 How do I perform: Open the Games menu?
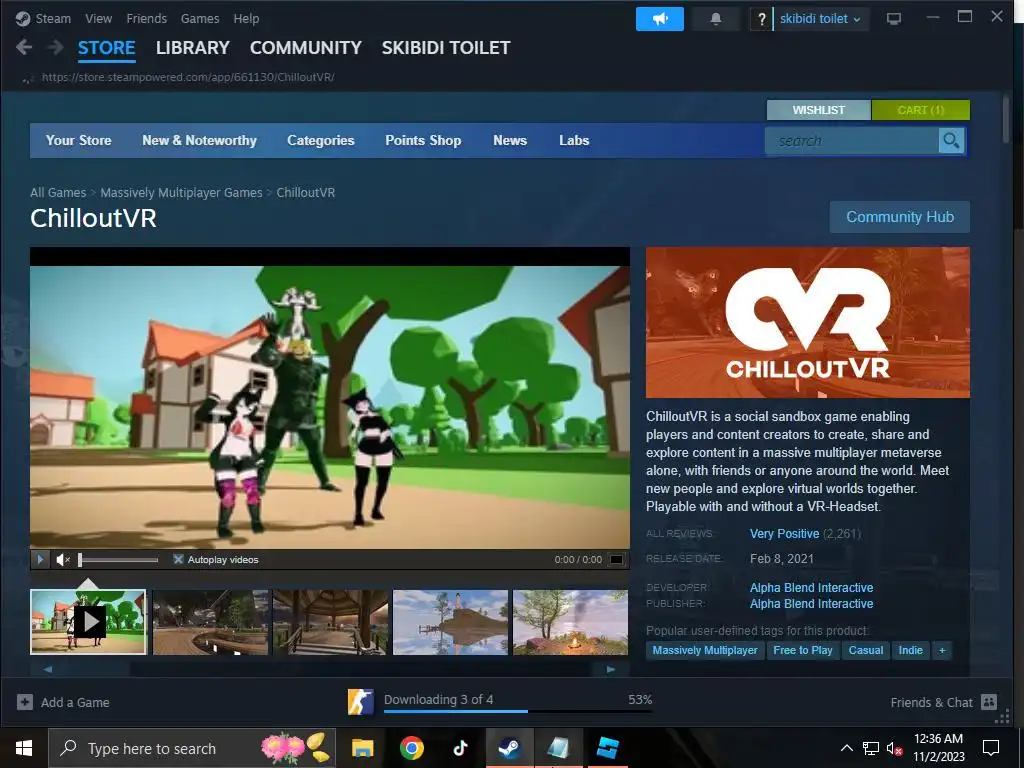(200, 19)
